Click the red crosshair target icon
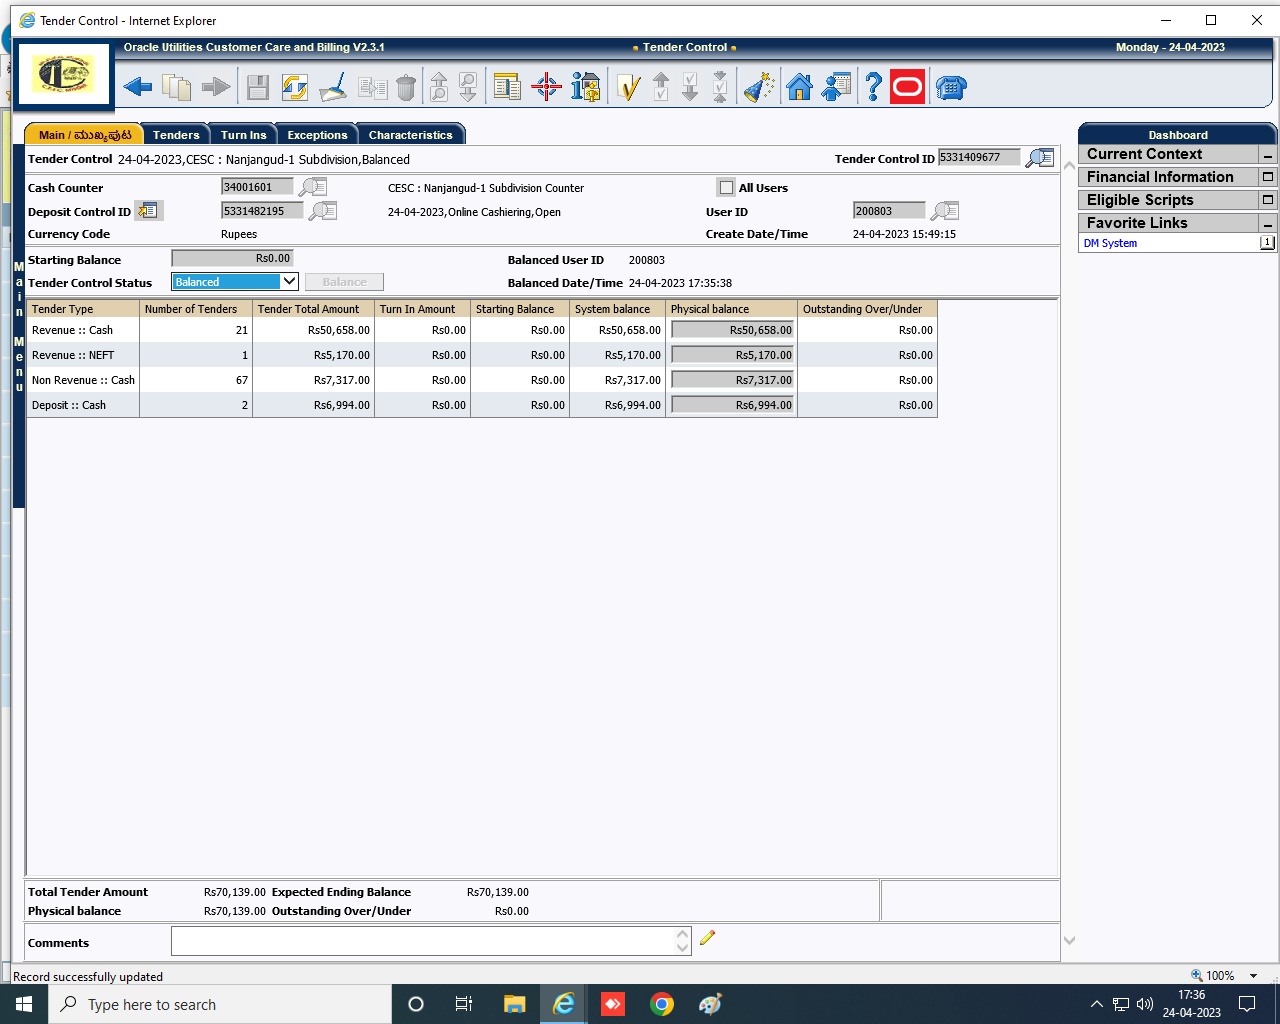This screenshot has width=1280, height=1024. pyautogui.click(x=547, y=88)
